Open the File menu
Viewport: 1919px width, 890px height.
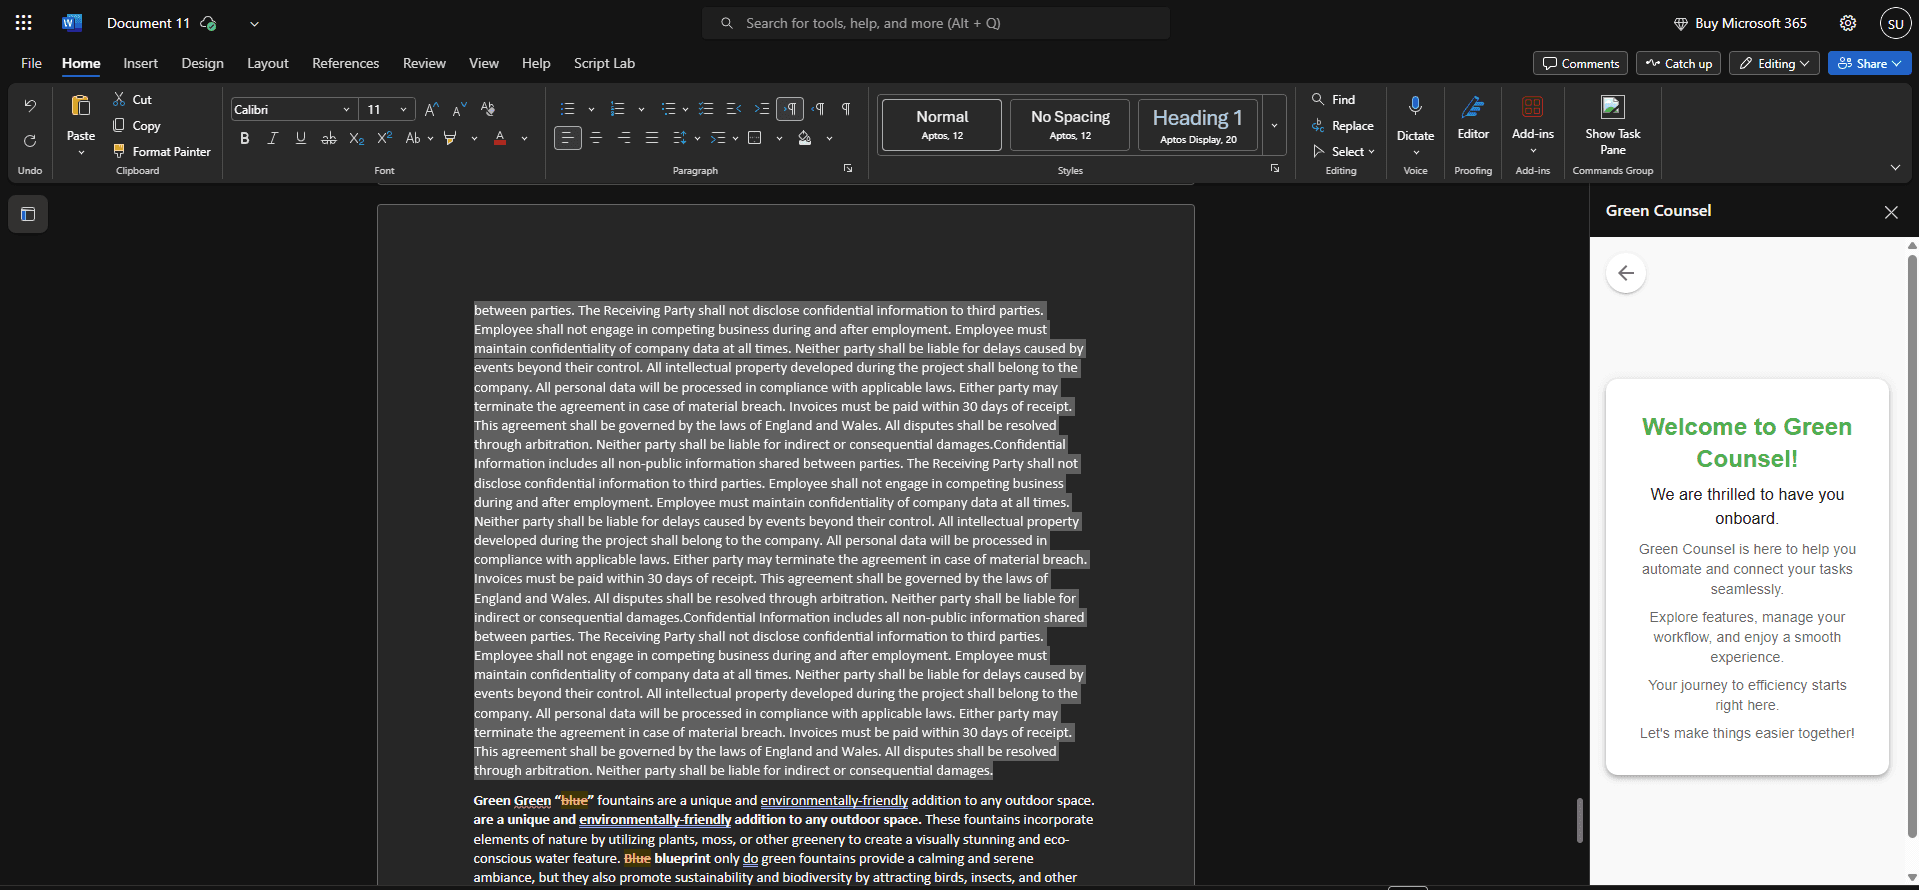(x=32, y=63)
